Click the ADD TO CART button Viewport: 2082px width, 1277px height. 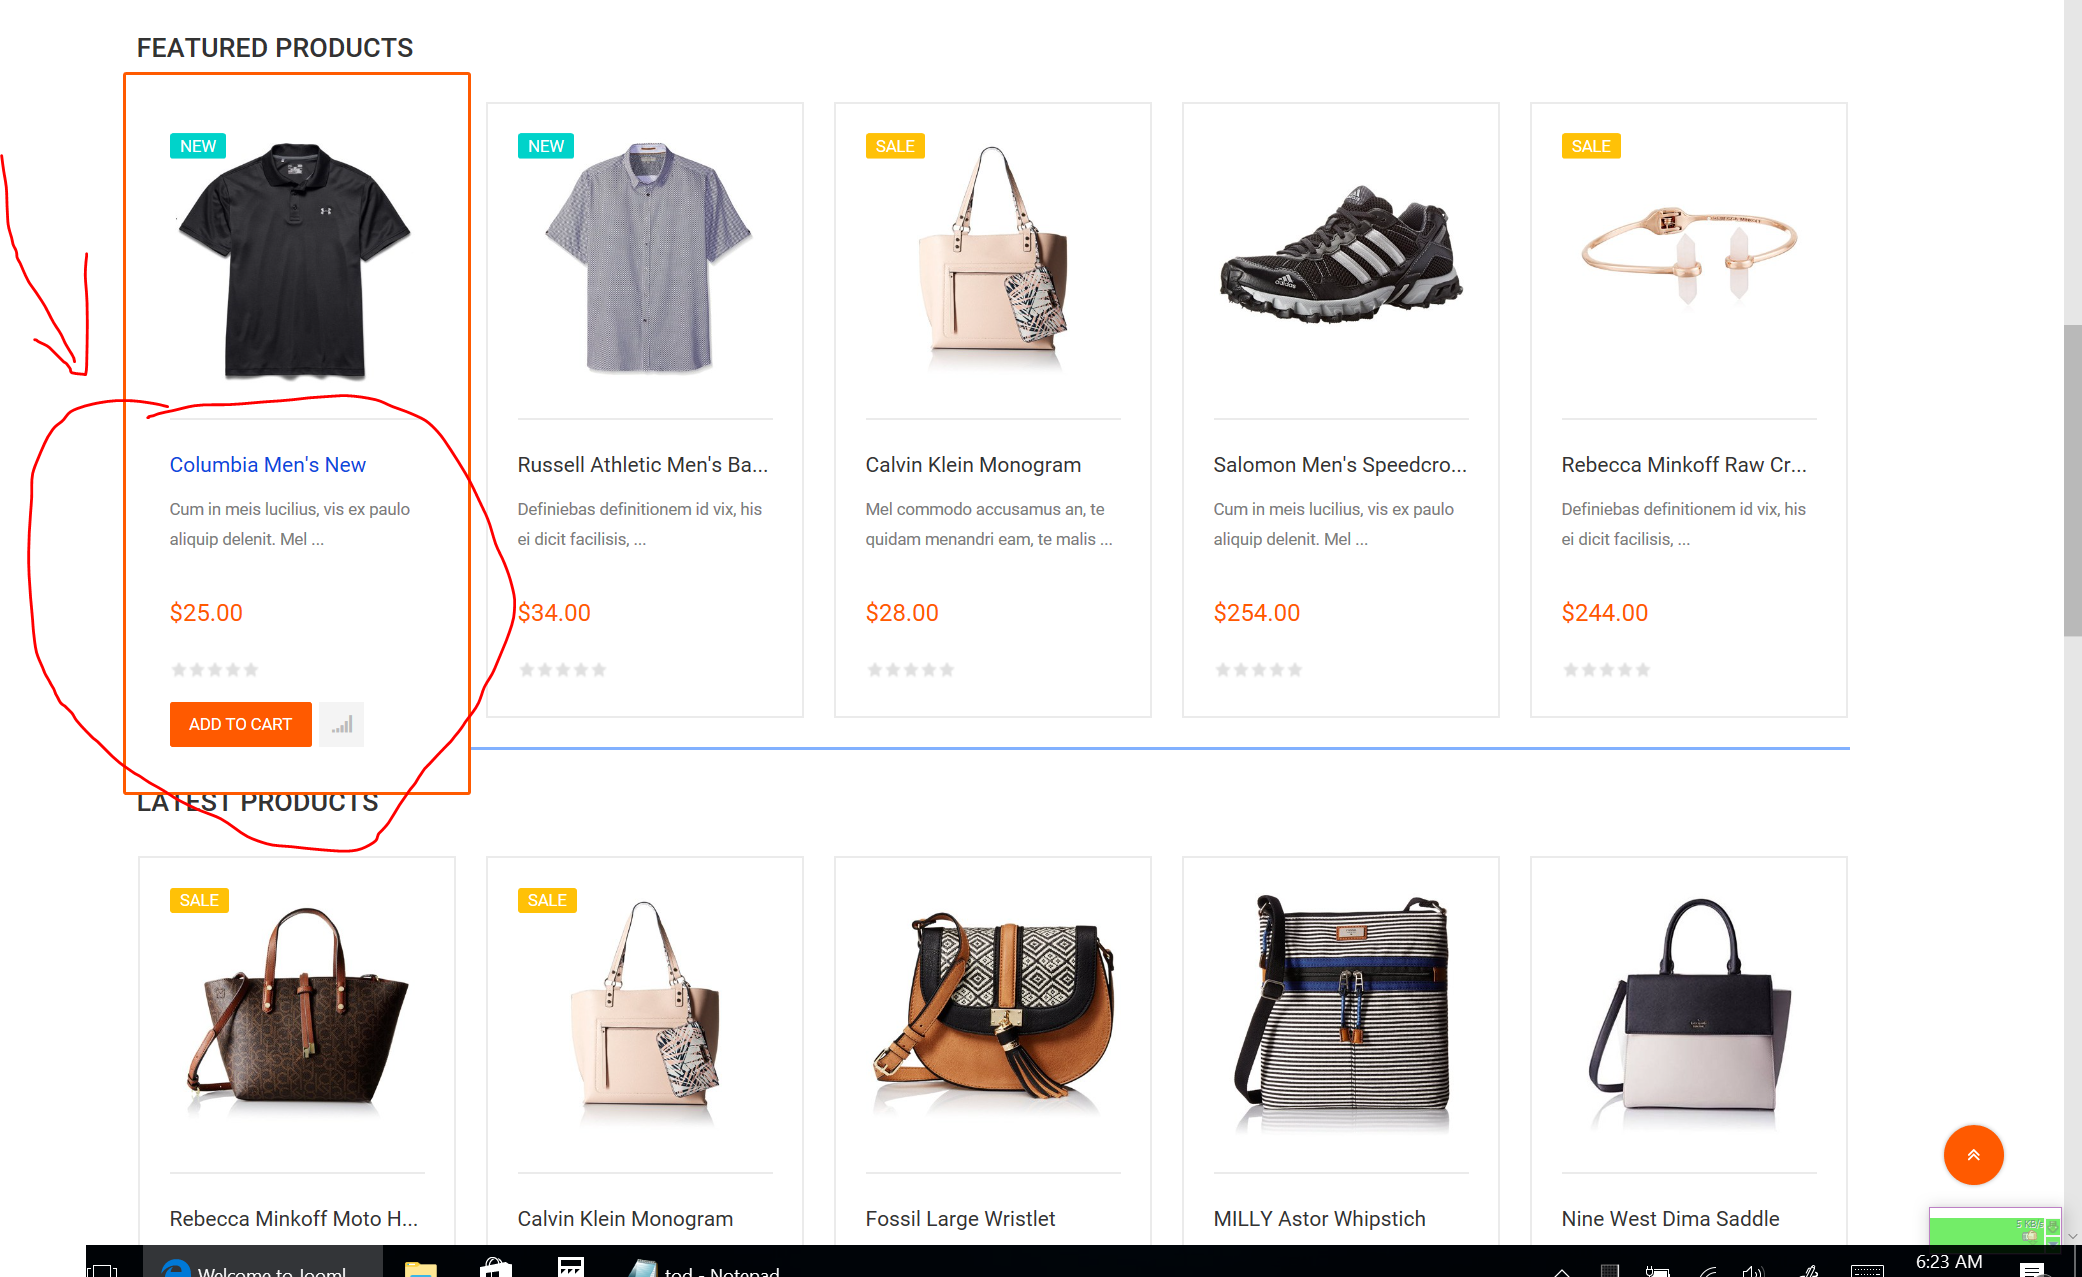pos(240,724)
